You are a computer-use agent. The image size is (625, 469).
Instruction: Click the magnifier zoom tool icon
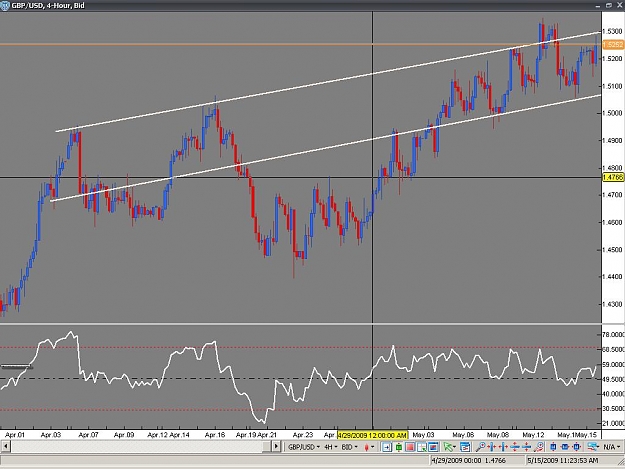tap(480, 447)
